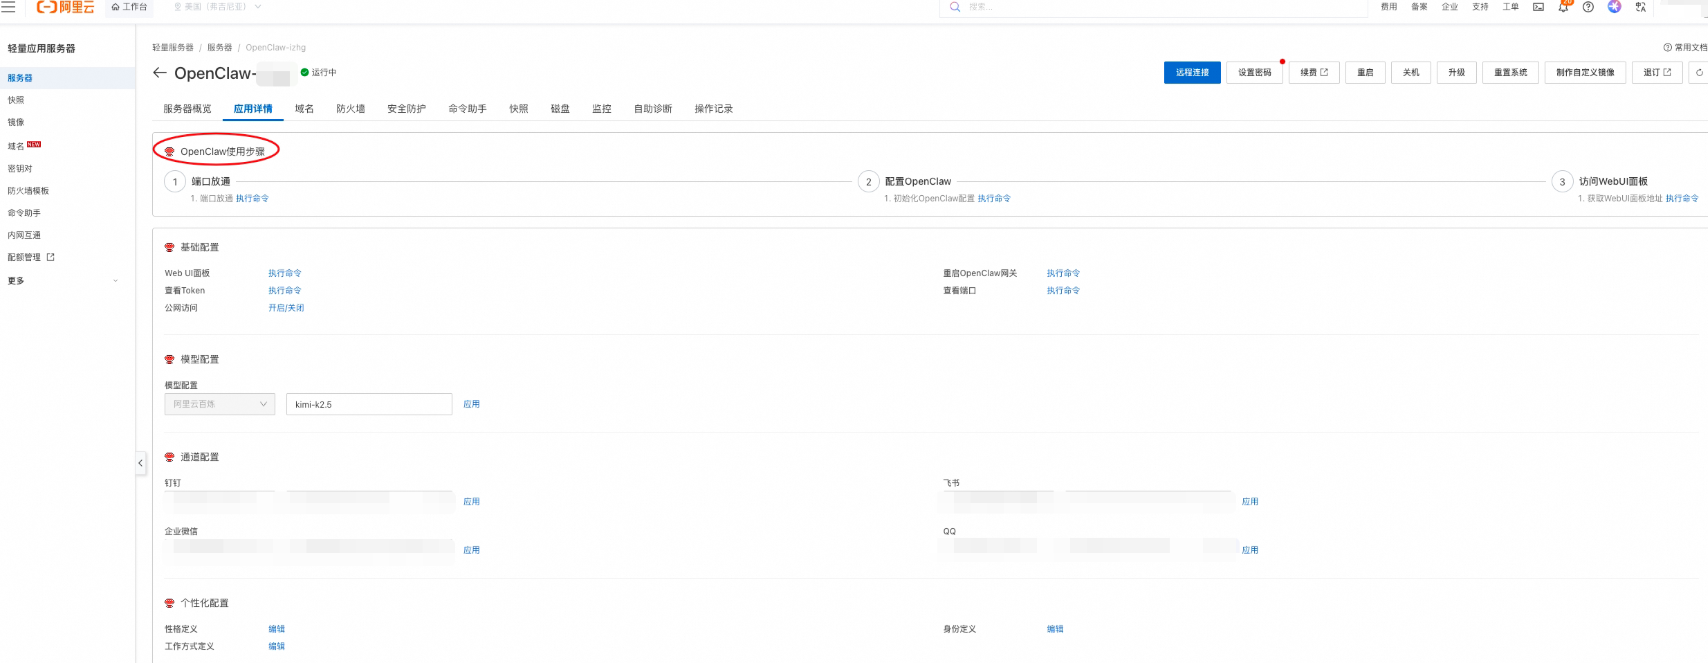Click the 重置系统 button

1511,72
